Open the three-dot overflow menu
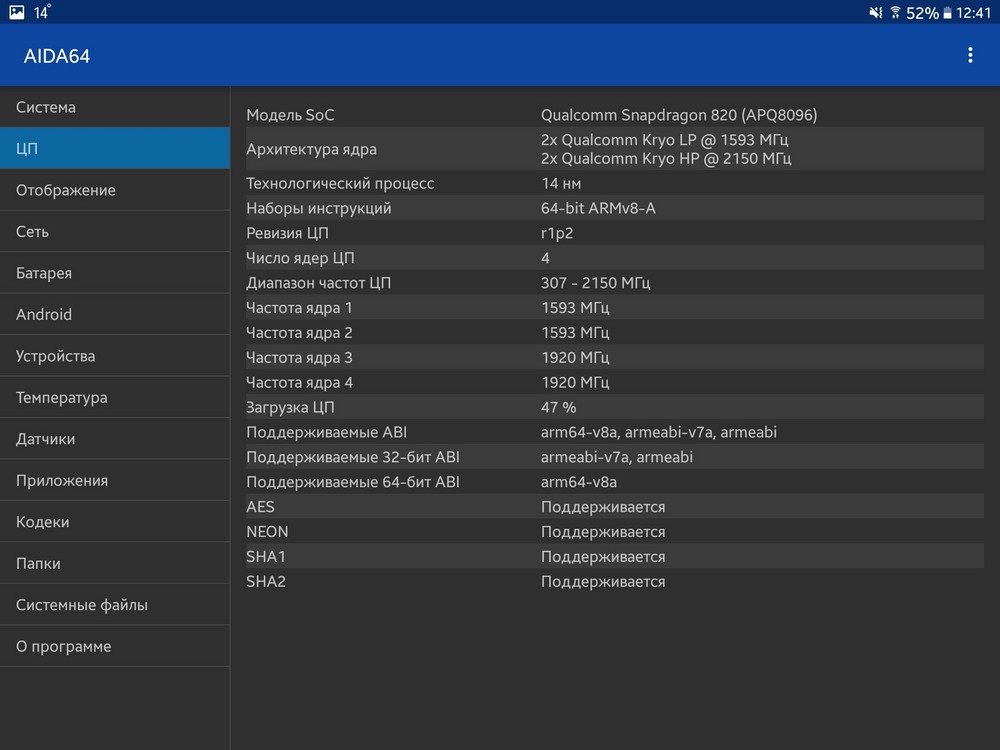The width and height of the screenshot is (1000, 750). tap(970, 55)
